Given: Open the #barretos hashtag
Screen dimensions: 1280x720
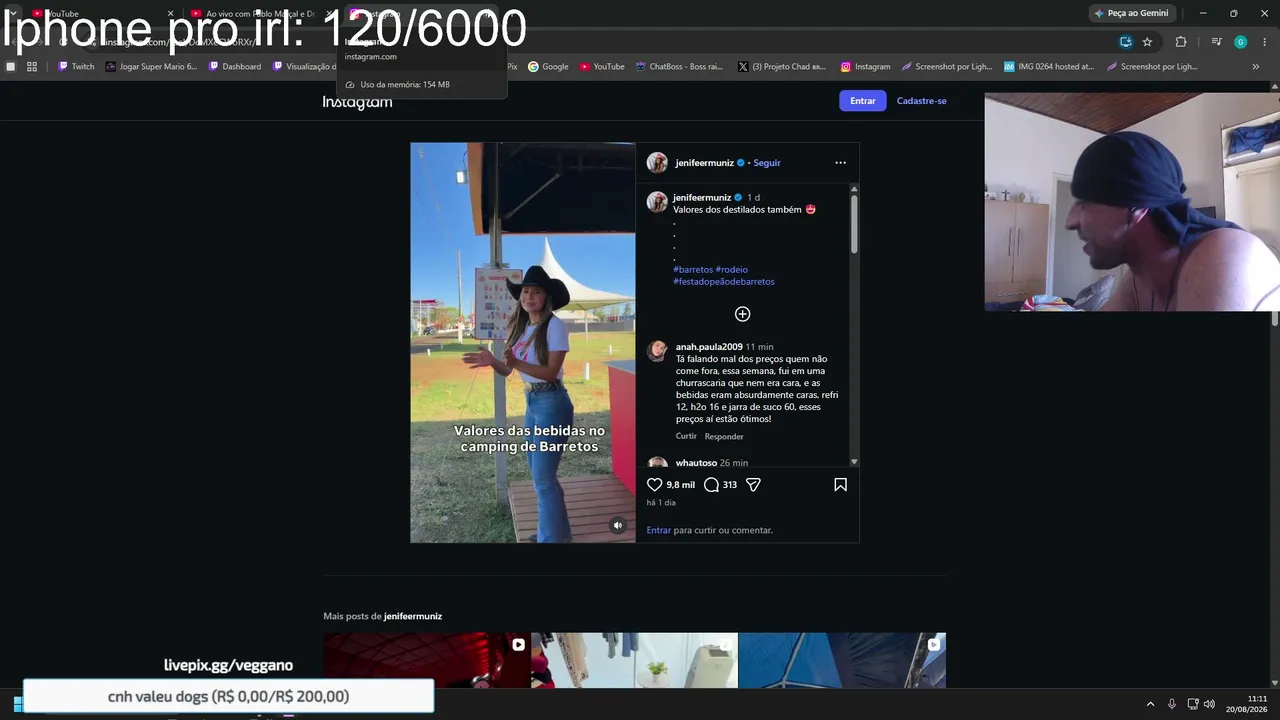Looking at the screenshot, I should [693, 270].
